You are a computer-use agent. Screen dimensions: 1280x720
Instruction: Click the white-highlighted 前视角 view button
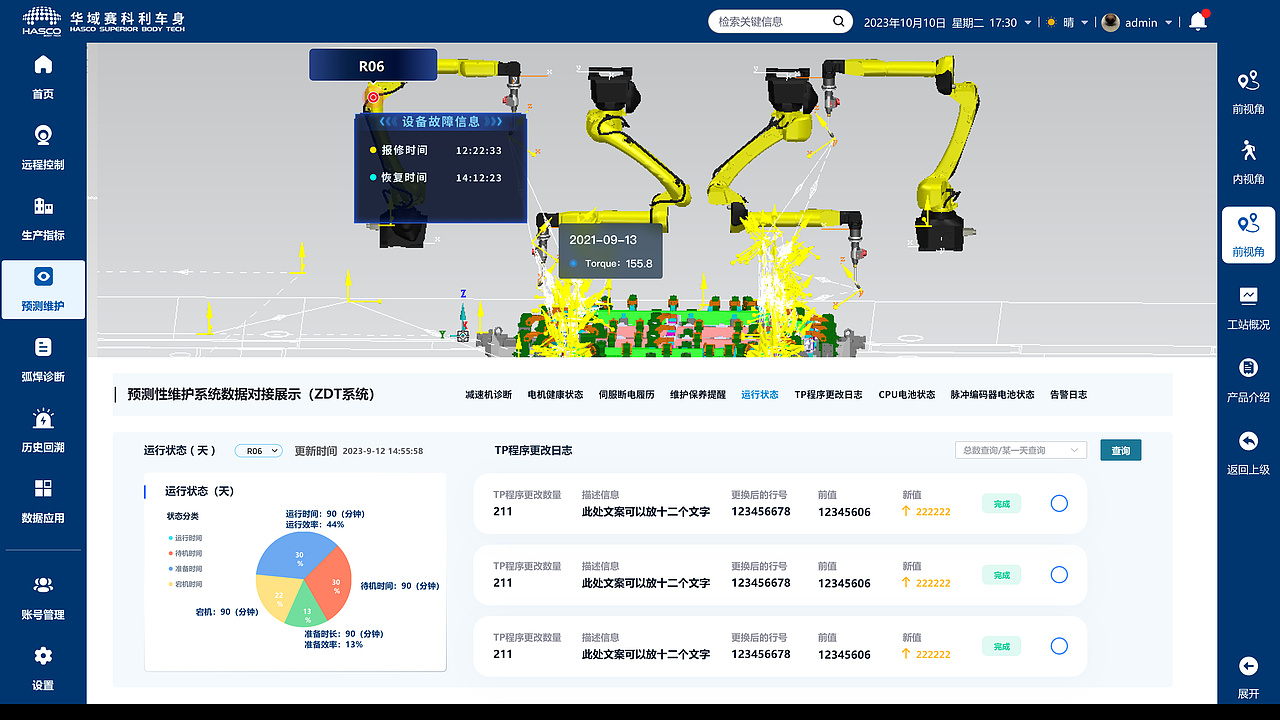[x=1248, y=235]
